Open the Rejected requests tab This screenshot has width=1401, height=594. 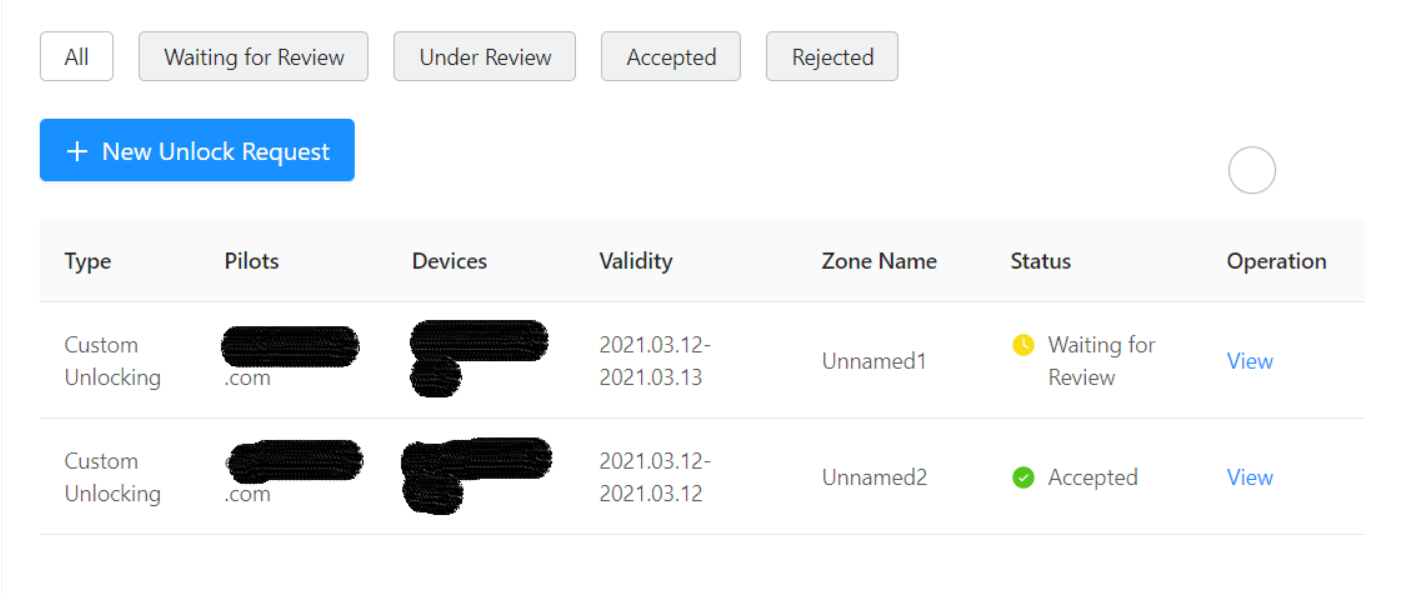click(832, 57)
